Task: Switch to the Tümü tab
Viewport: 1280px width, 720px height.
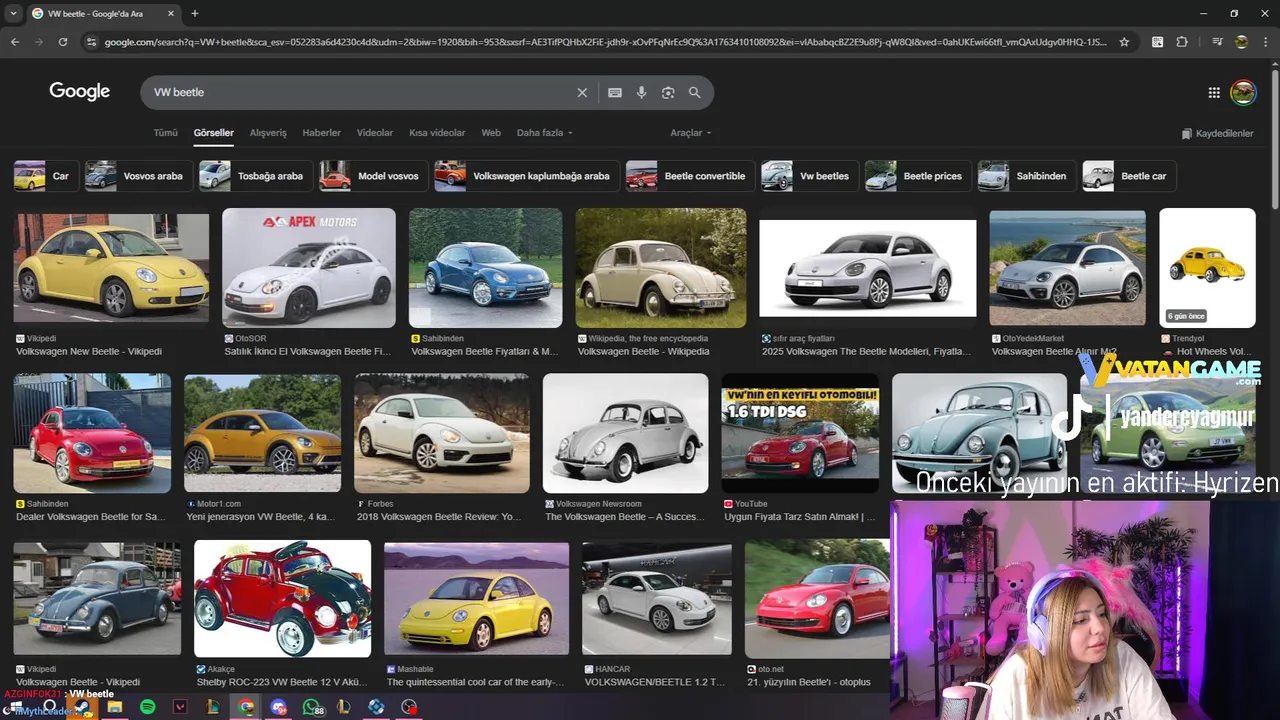Action: [165, 133]
